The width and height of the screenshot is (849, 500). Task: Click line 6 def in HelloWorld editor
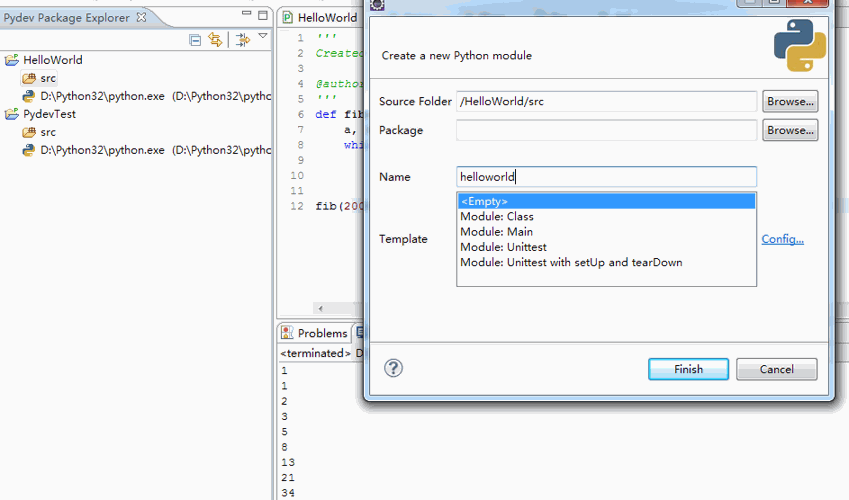click(x=325, y=114)
